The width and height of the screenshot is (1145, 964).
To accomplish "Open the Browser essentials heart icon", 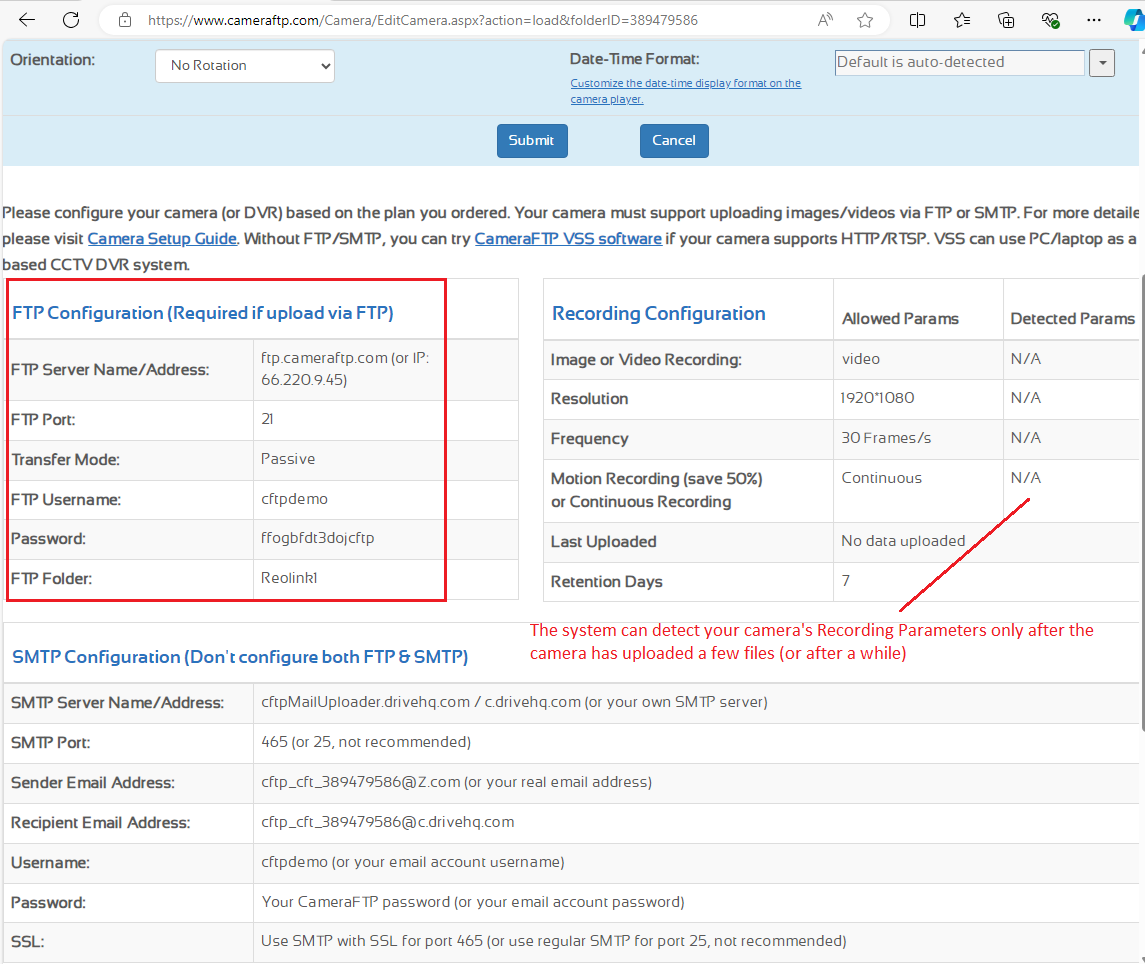I will (x=1050, y=20).
